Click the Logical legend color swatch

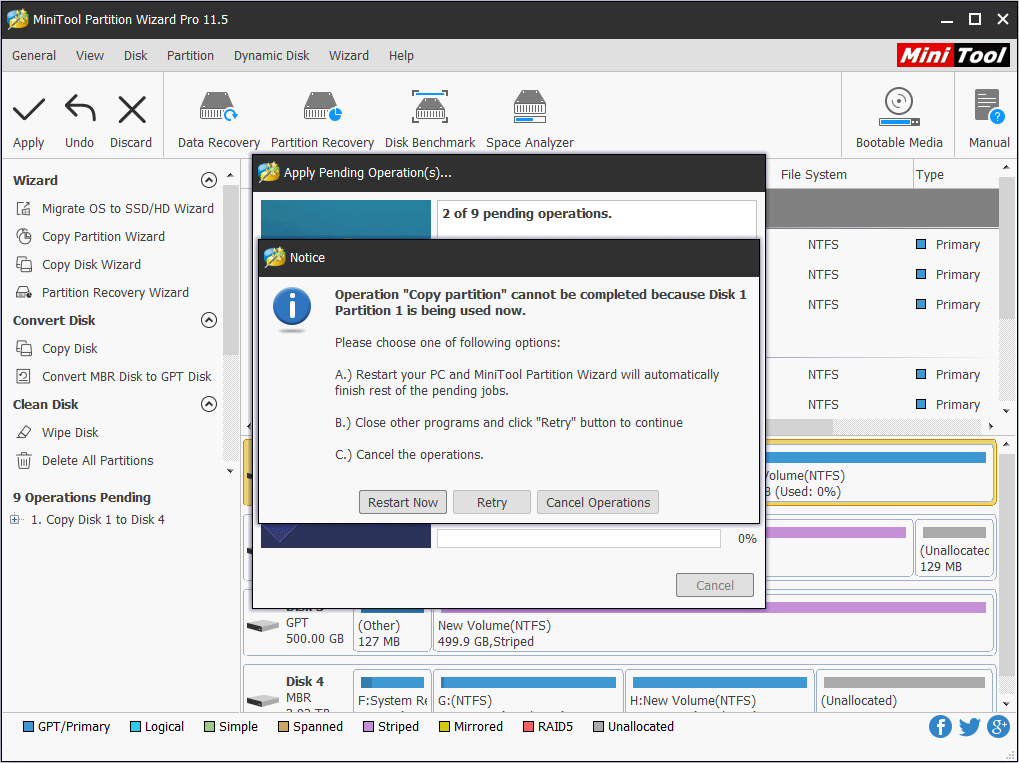click(136, 727)
